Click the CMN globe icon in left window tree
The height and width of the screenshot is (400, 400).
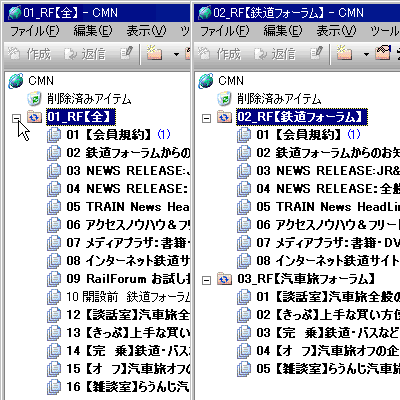15,81
